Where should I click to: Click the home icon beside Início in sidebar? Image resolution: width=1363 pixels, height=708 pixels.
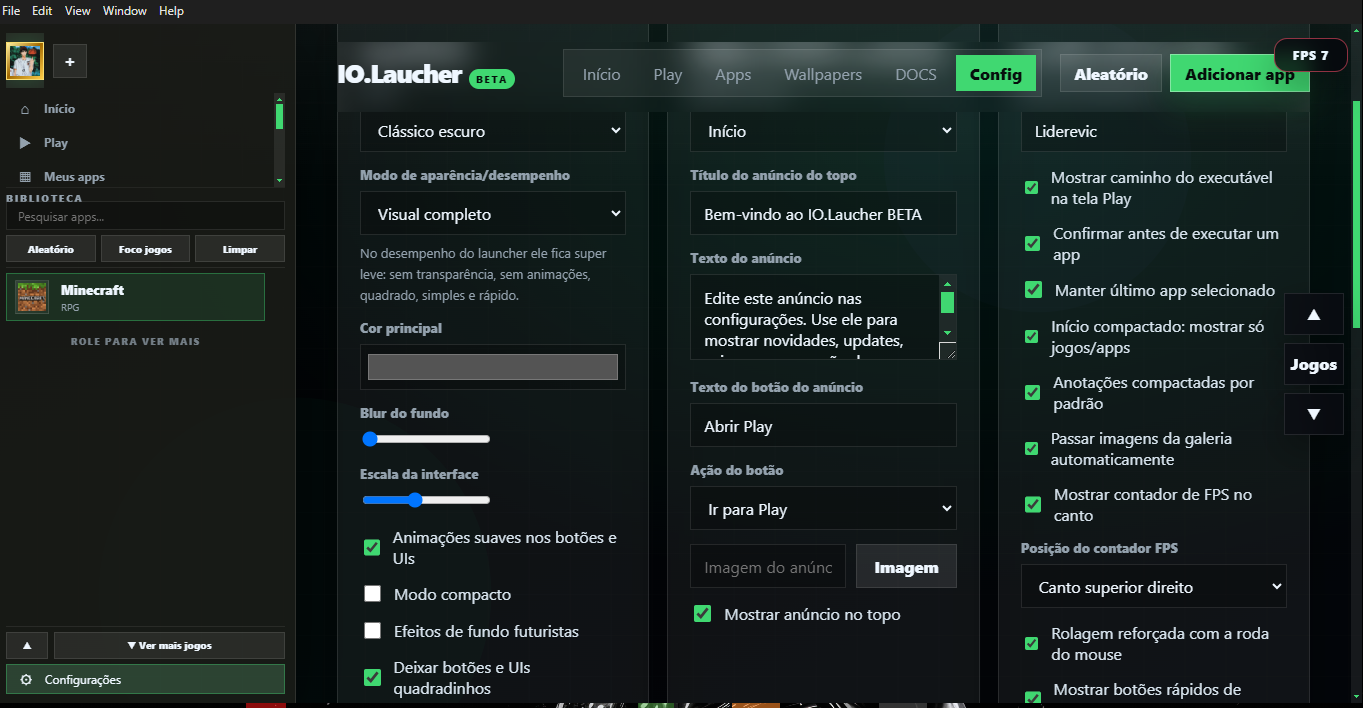[25, 109]
